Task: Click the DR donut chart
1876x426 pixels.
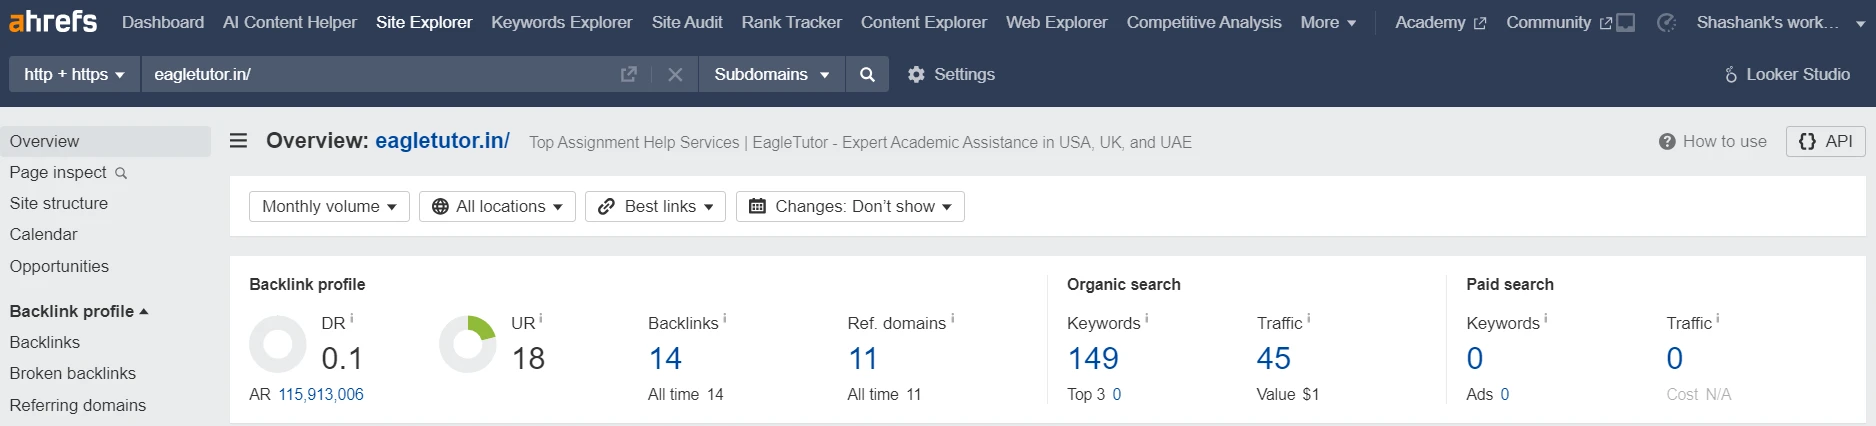Action: [277, 344]
